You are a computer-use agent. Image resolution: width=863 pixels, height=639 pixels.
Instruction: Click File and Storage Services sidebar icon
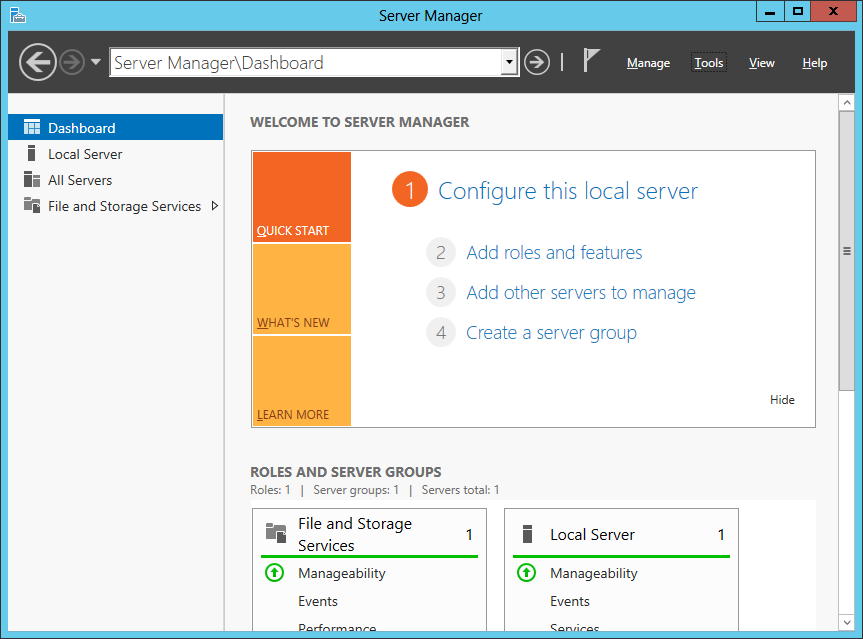(32, 206)
